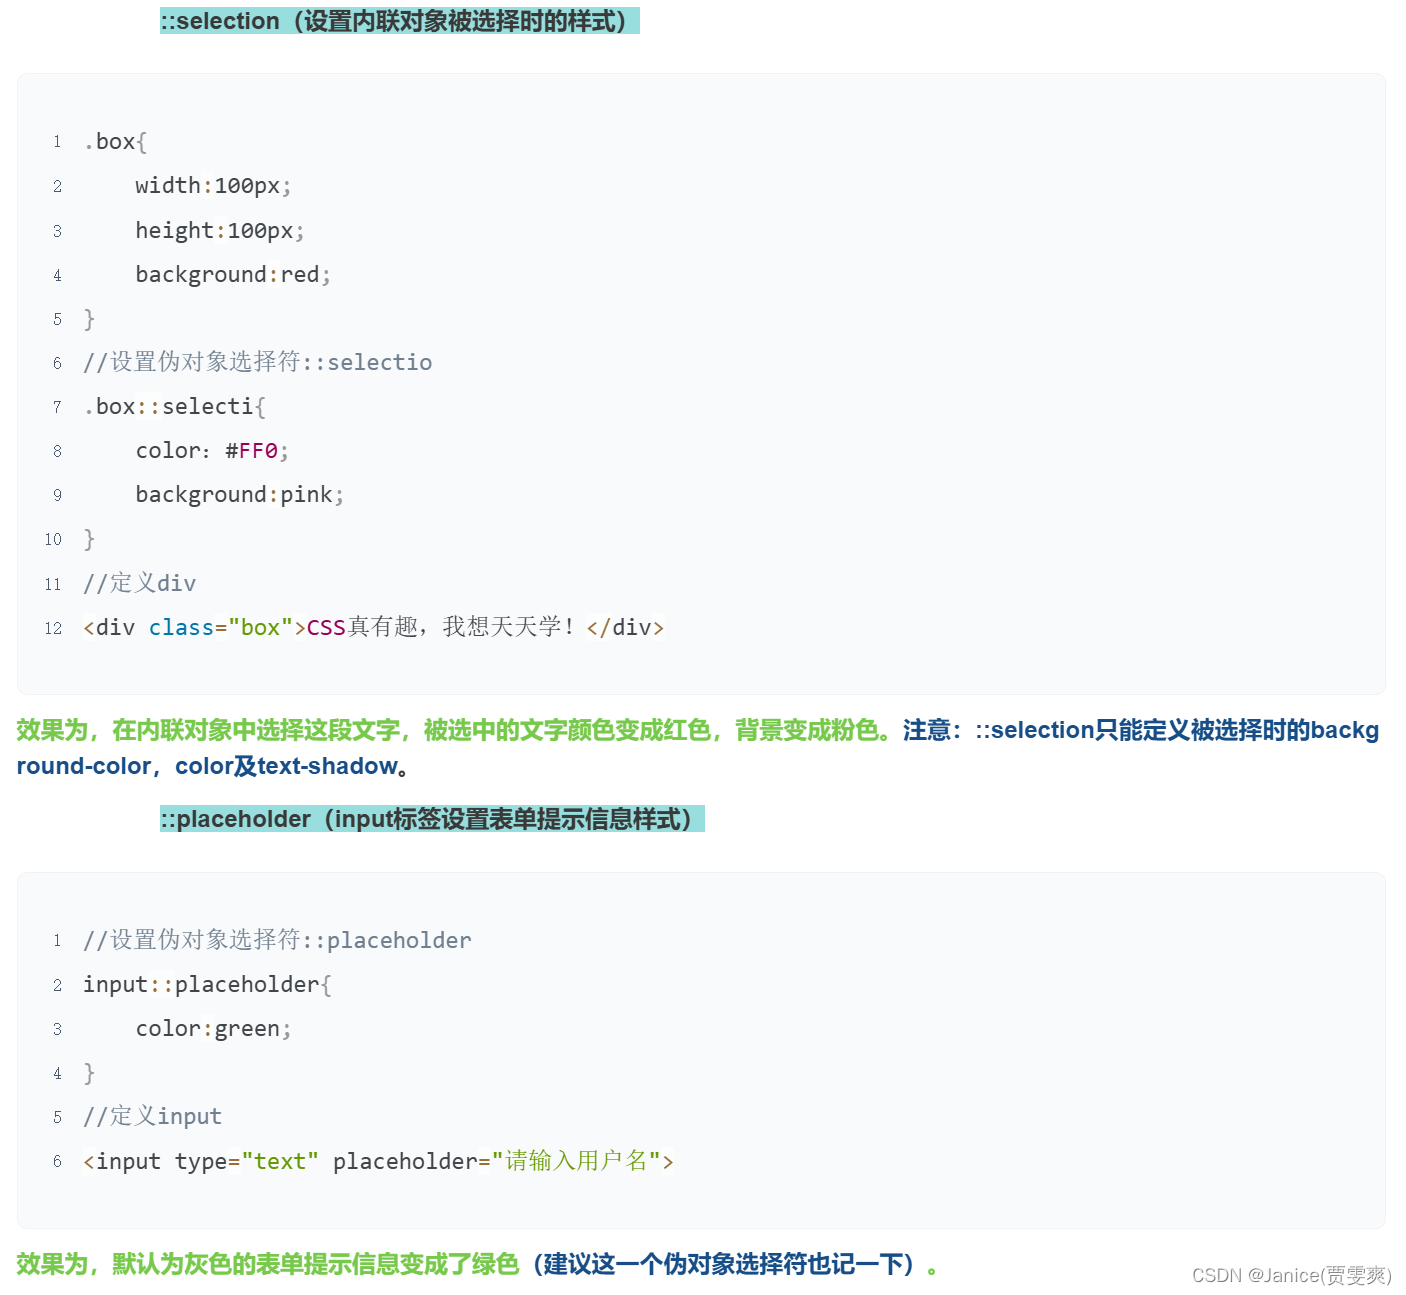Click the 'background:pink;' code line

240,494
